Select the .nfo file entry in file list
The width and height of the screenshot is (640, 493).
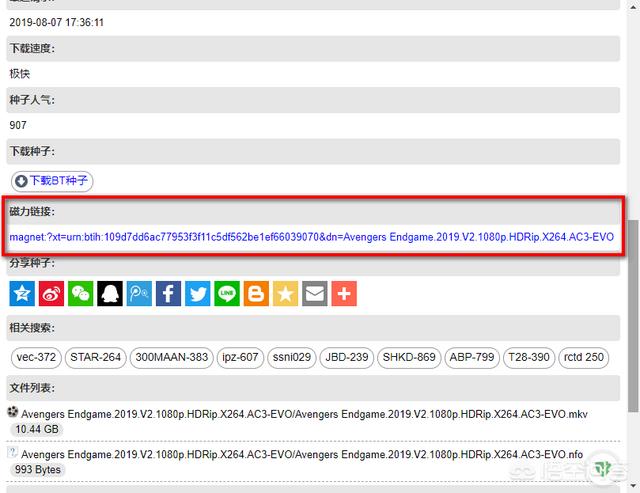pyautogui.click(x=302, y=455)
